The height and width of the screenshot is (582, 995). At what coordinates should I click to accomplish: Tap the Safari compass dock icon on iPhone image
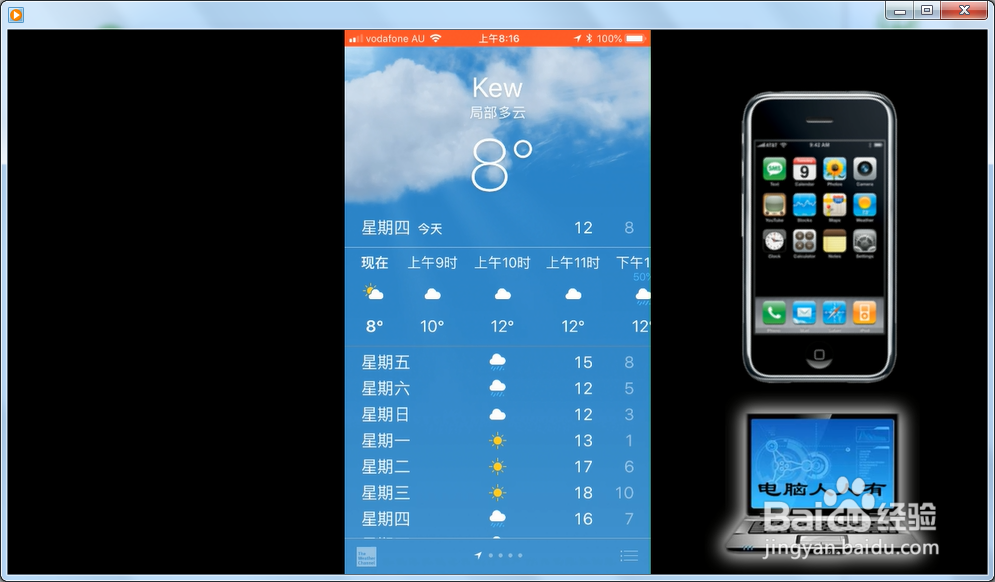(x=834, y=312)
